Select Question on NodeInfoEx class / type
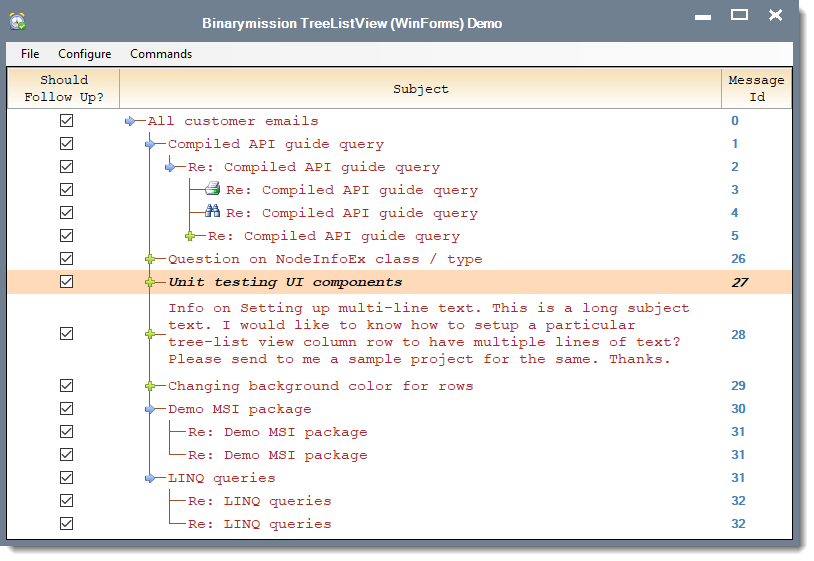Image resolution: width=814 pixels, height=561 pixels. [x=325, y=259]
